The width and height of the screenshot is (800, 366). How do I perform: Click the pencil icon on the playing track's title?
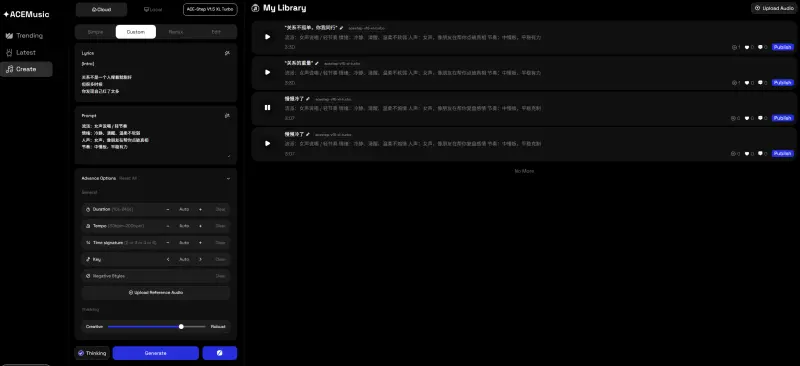[x=308, y=99]
